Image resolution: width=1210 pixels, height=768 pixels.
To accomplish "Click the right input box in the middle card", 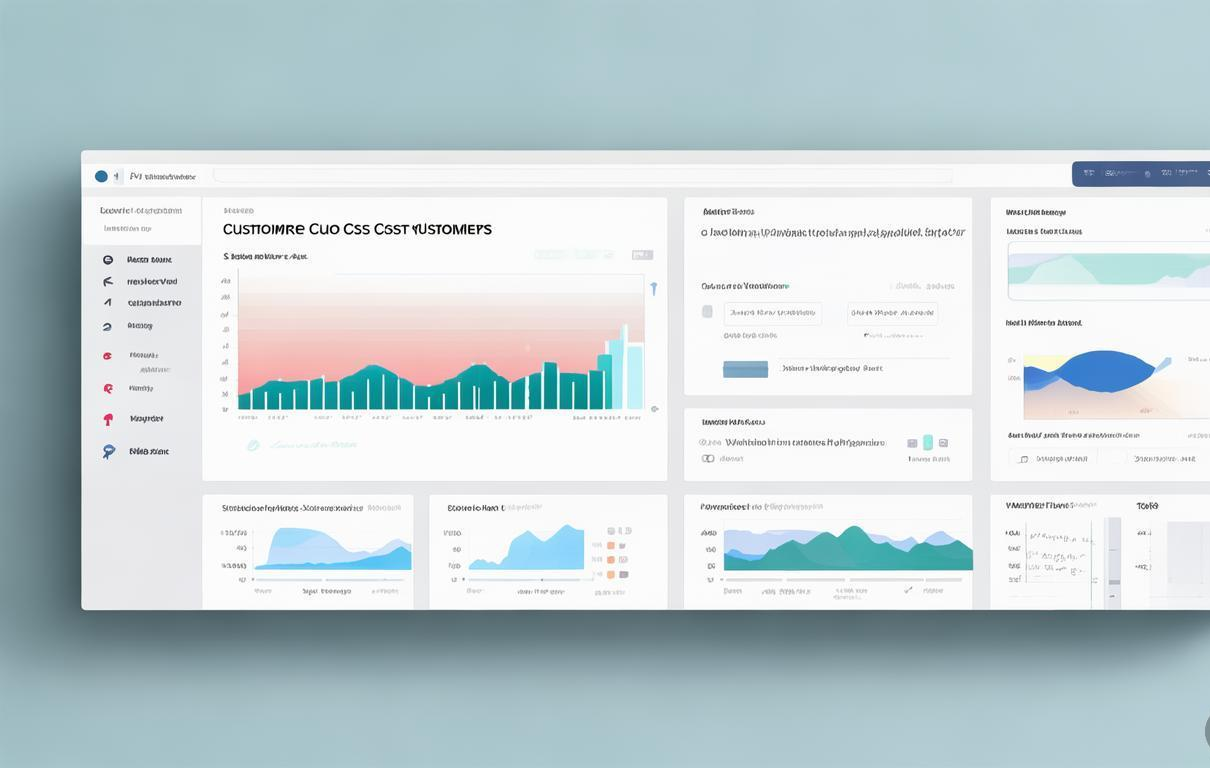I will 892,313.
